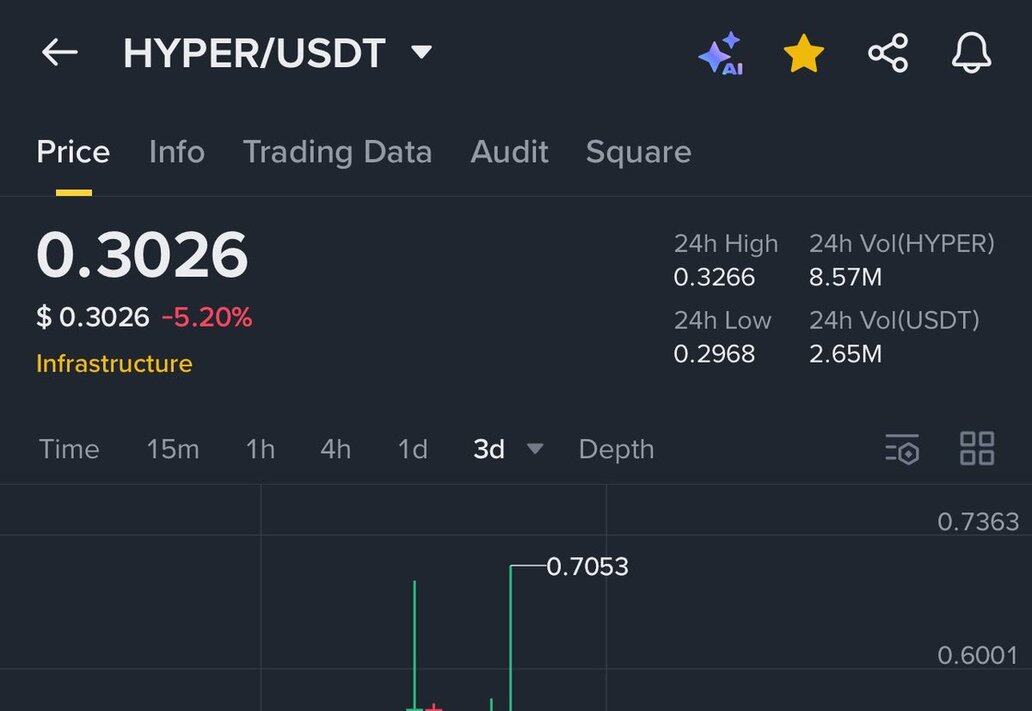Image resolution: width=1032 pixels, height=711 pixels.
Task: Switch to the Trading Data tab
Action: (338, 153)
